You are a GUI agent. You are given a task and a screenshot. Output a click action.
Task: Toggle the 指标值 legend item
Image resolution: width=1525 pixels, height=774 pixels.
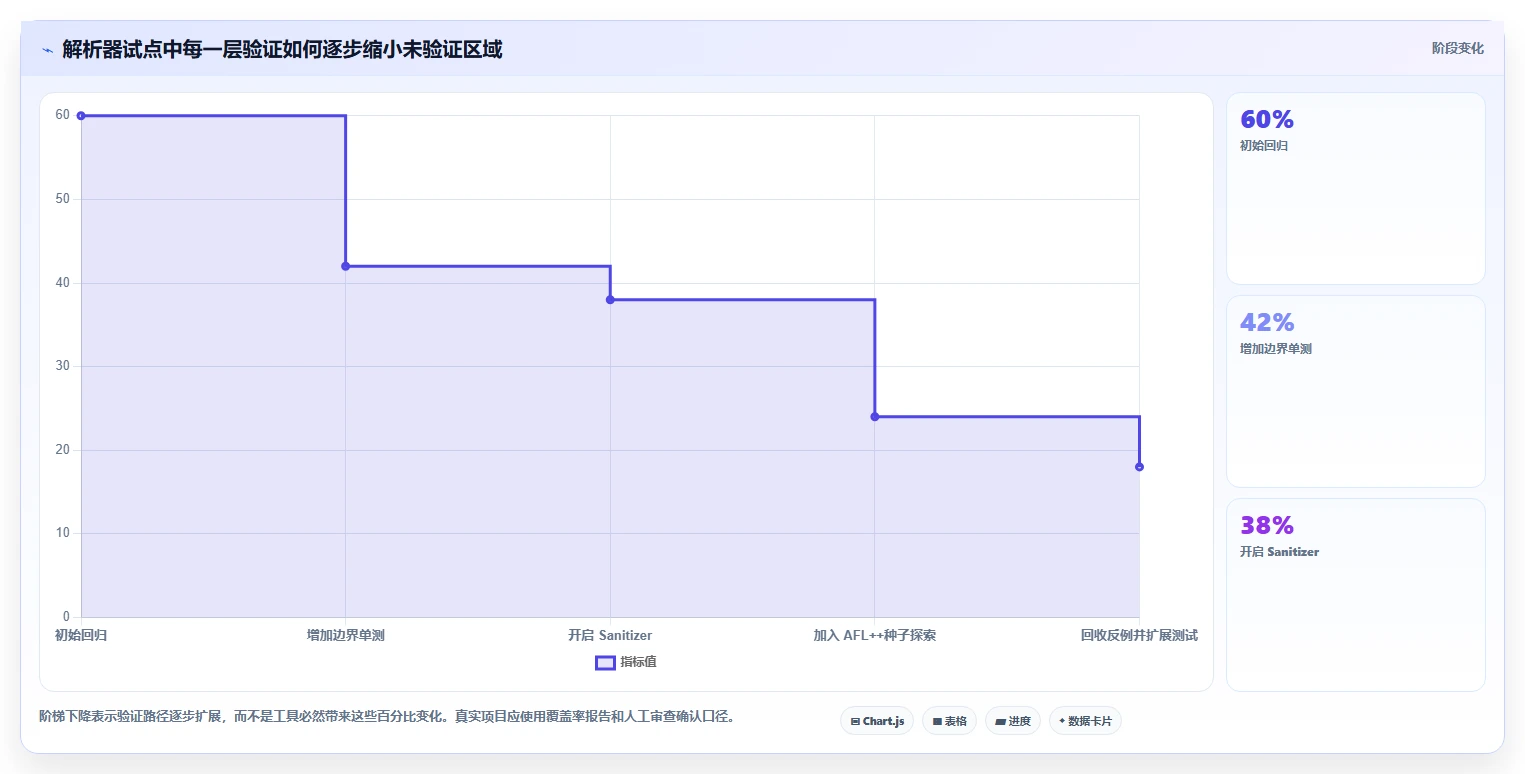[626, 662]
